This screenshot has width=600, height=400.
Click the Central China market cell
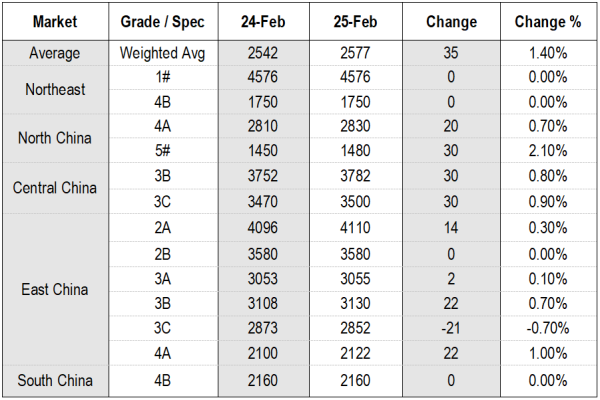(x=56, y=187)
